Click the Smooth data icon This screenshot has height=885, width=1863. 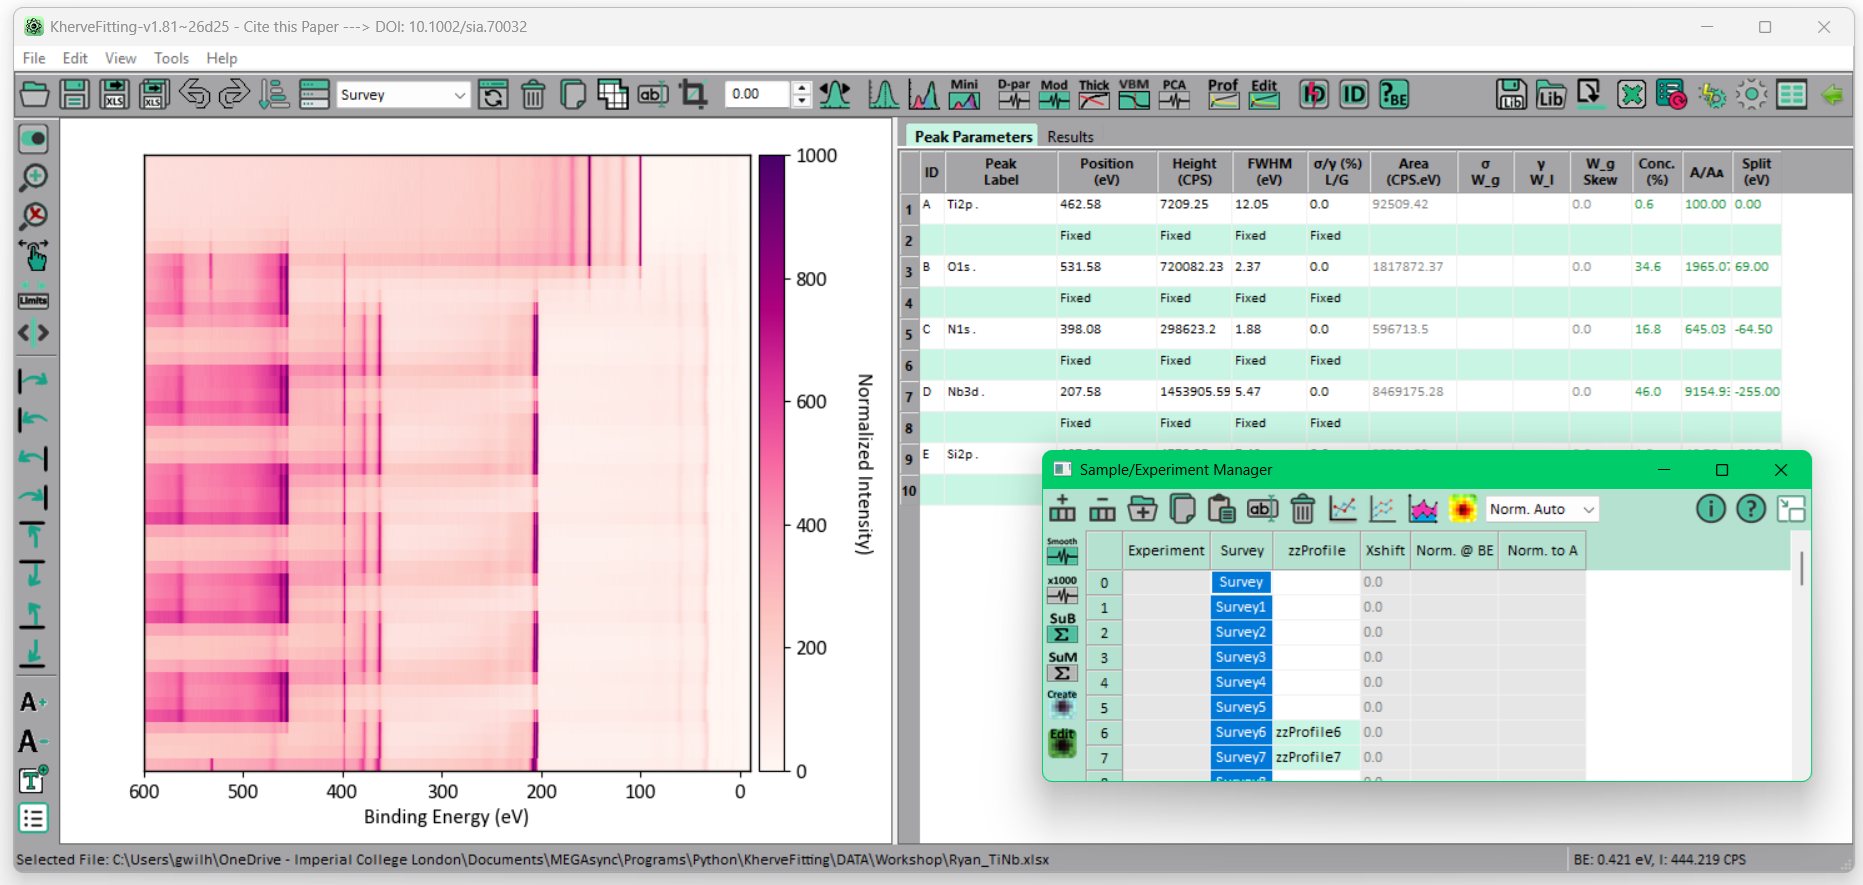[1062, 551]
